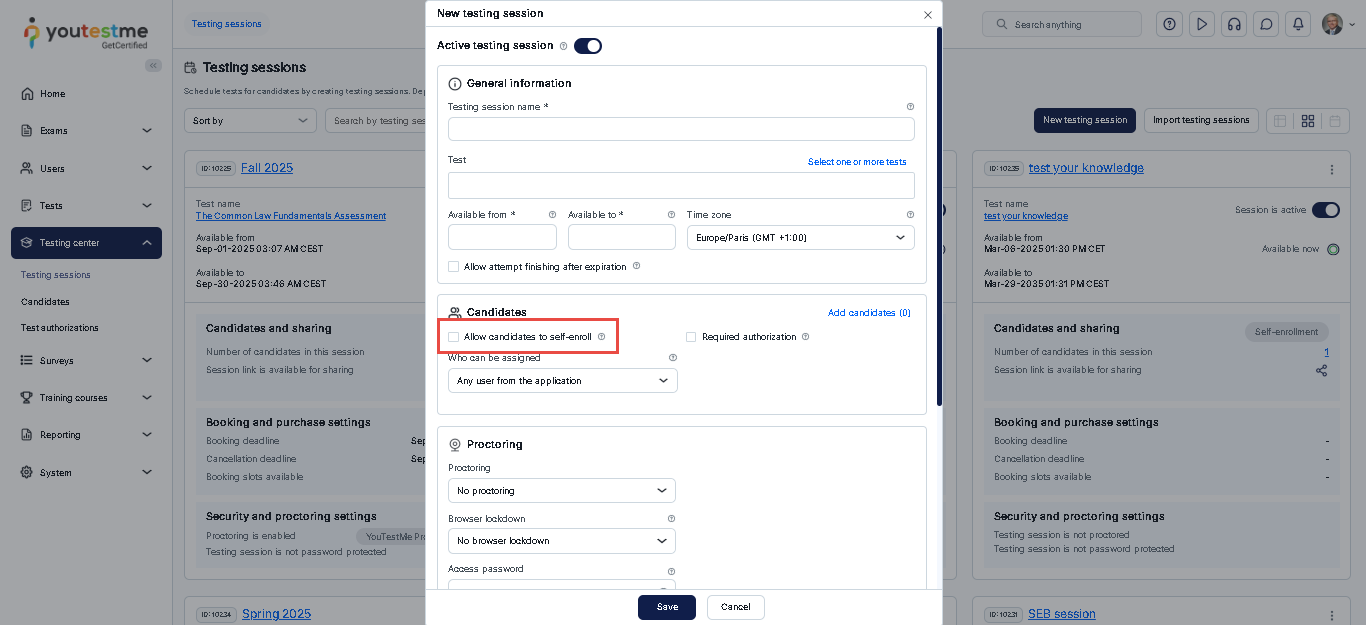Viewport: 1366px width, 625px height.
Task: Check Allow candidates to self-enroll
Action: click(x=454, y=337)
